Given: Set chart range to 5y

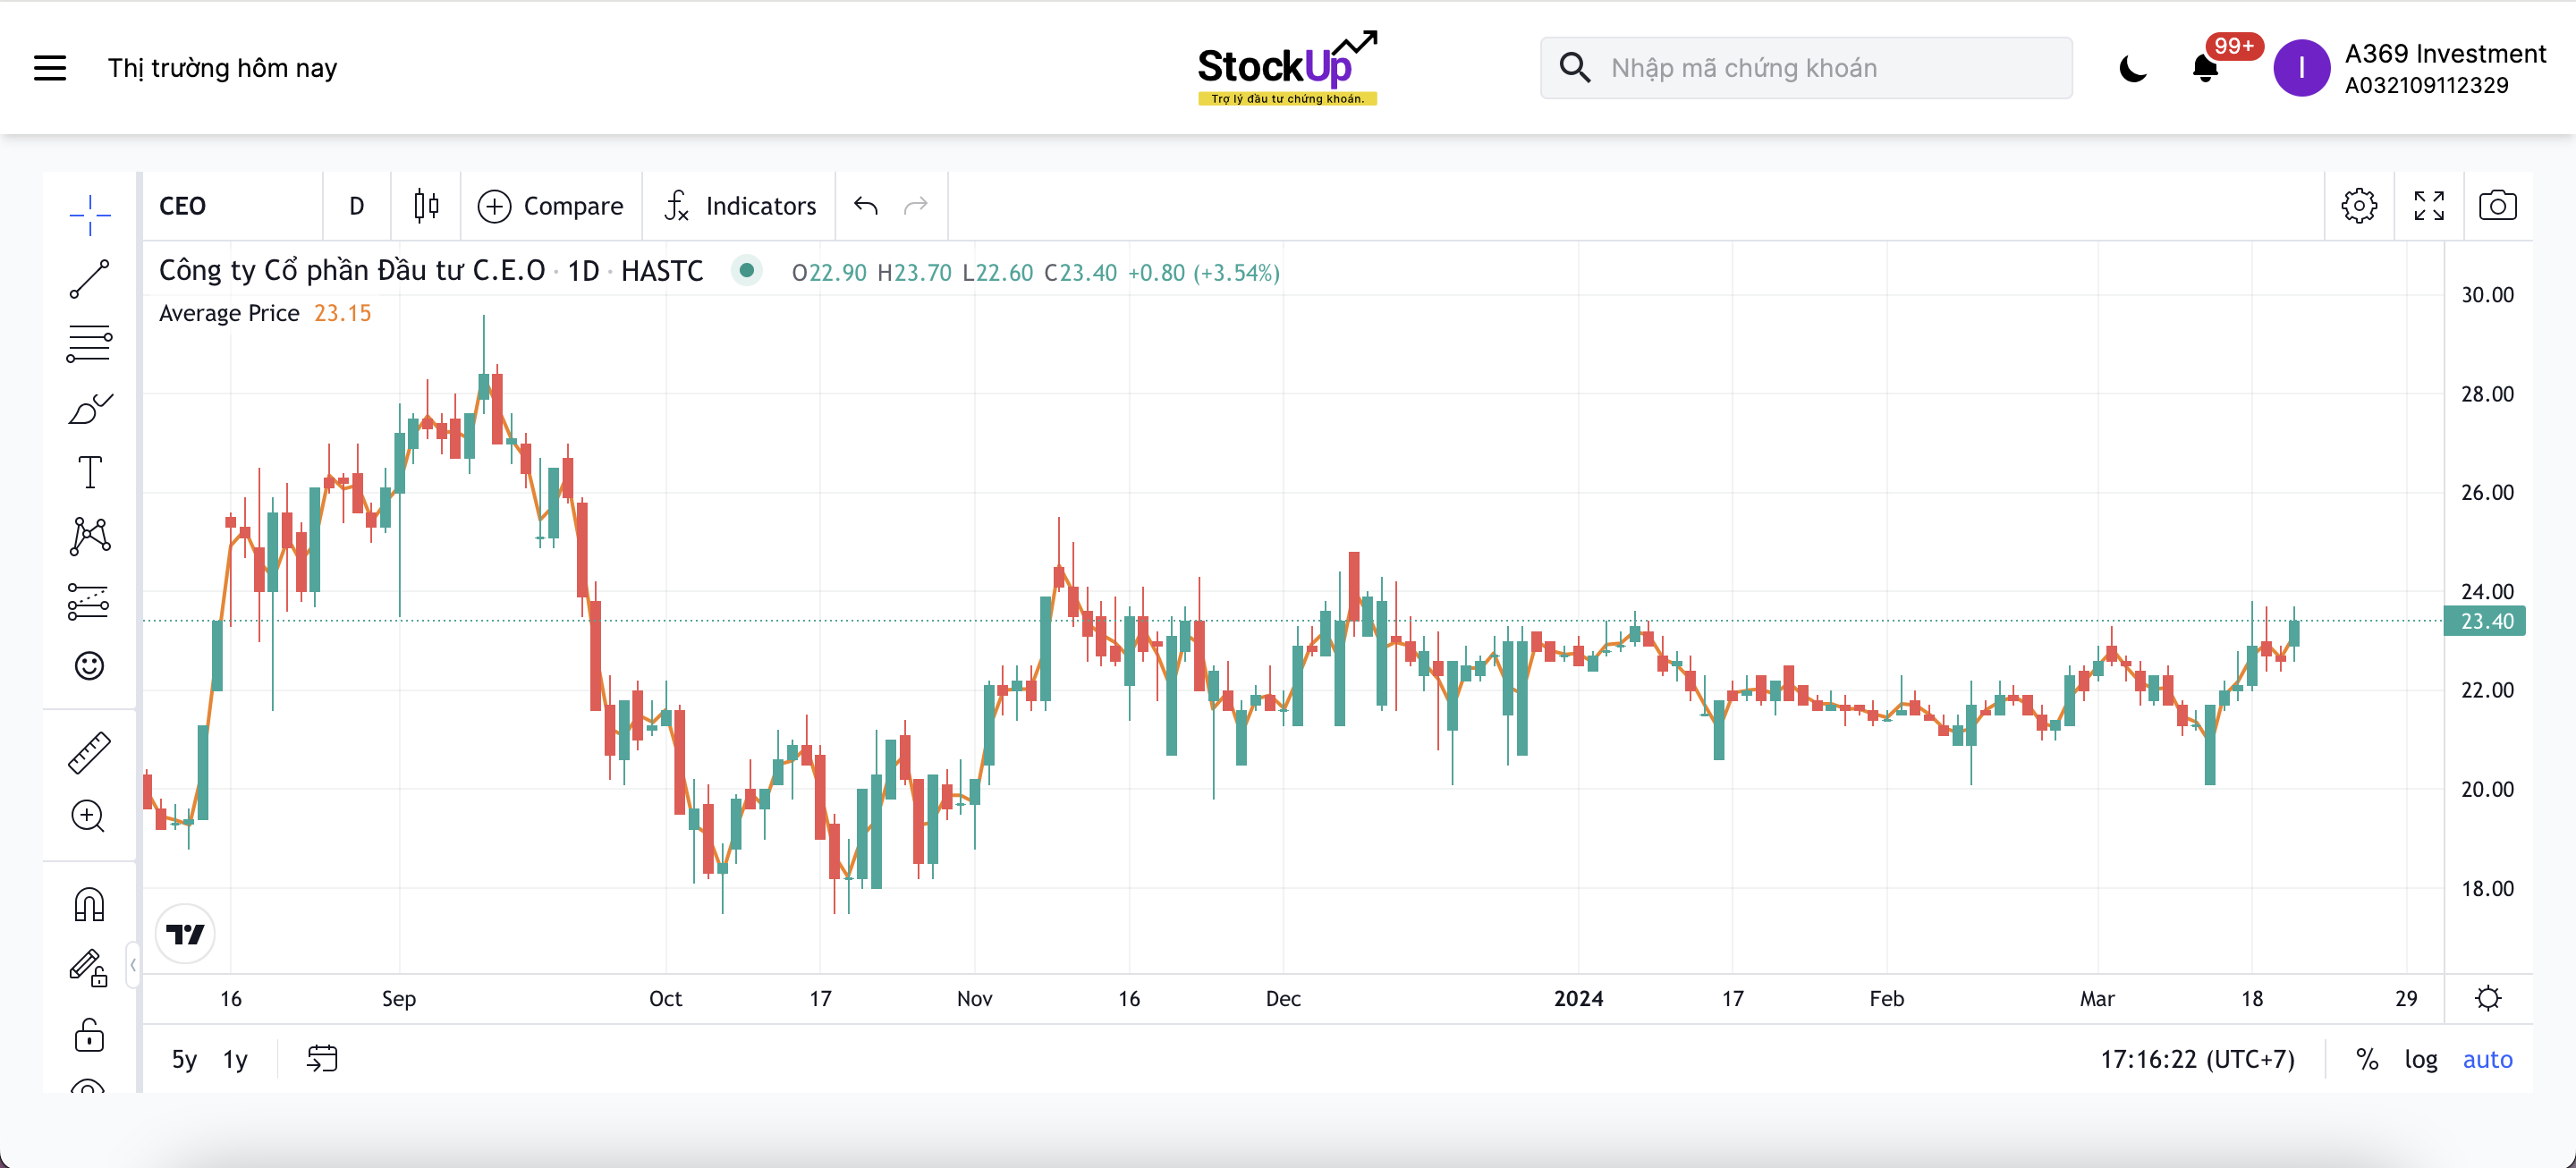Looking at the screenshot, I should 184,1059.
